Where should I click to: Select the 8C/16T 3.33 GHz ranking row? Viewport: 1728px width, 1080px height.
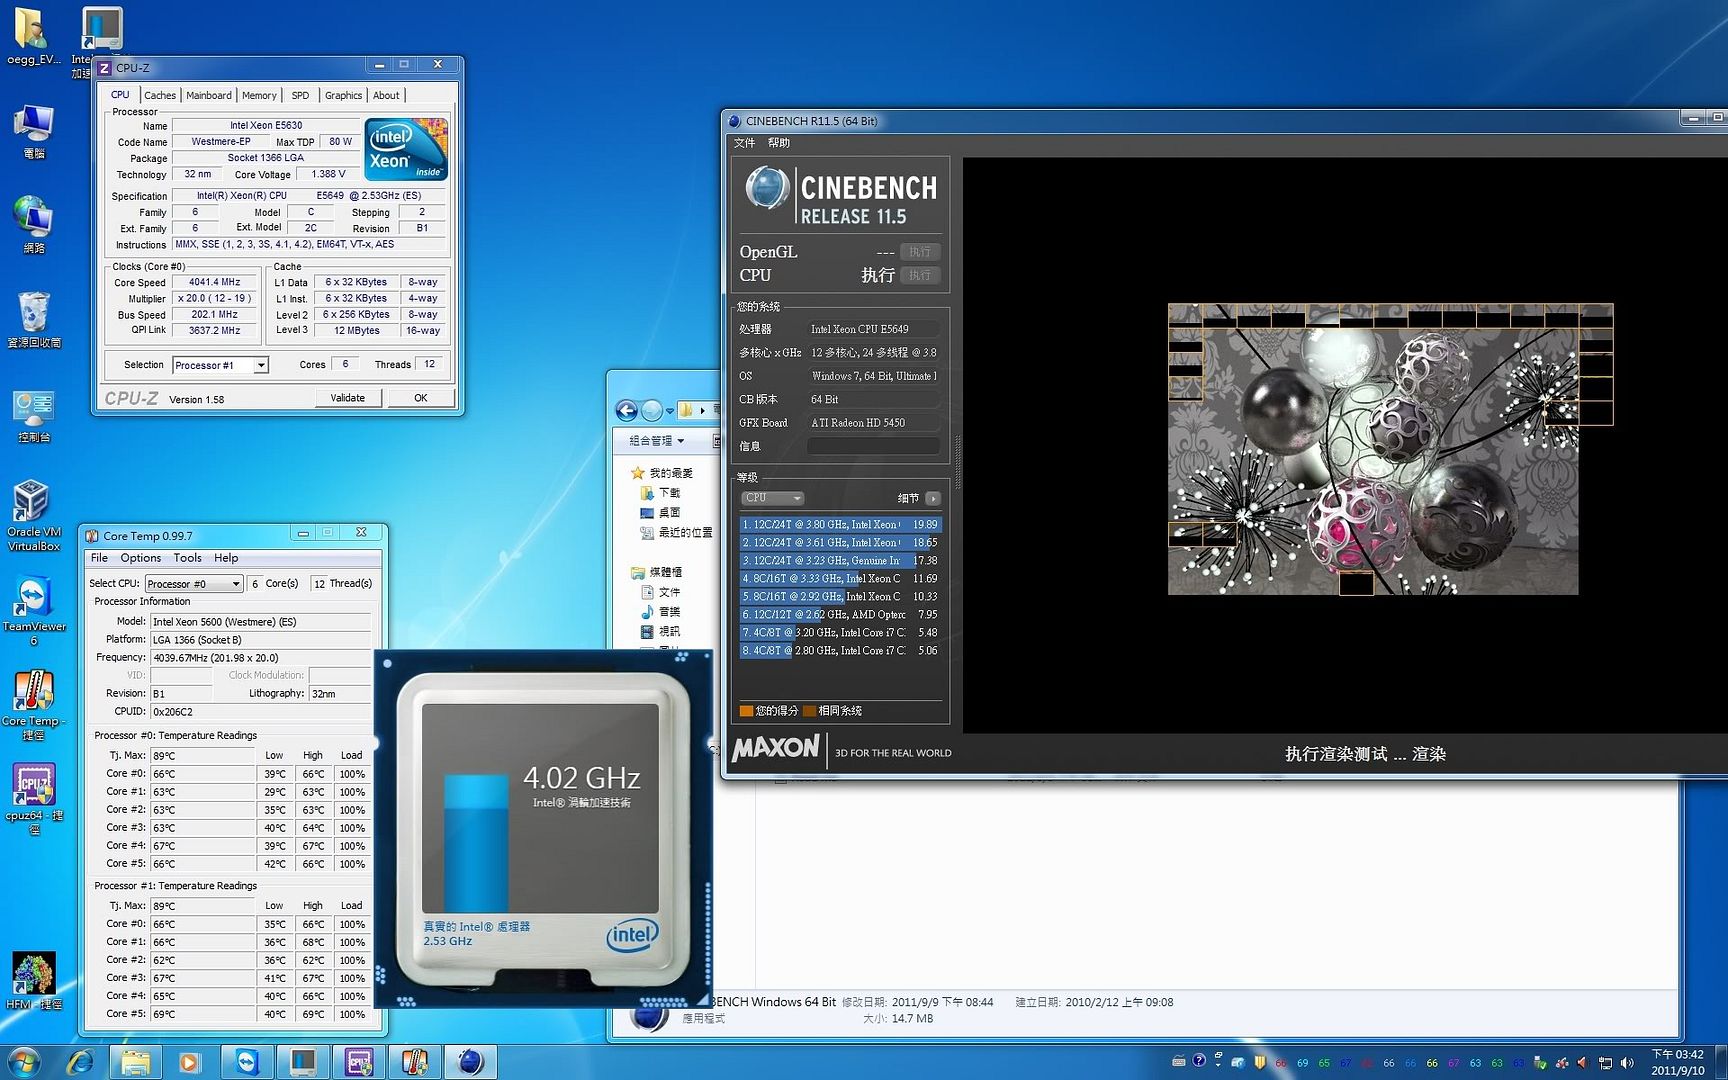pos(840,578)
